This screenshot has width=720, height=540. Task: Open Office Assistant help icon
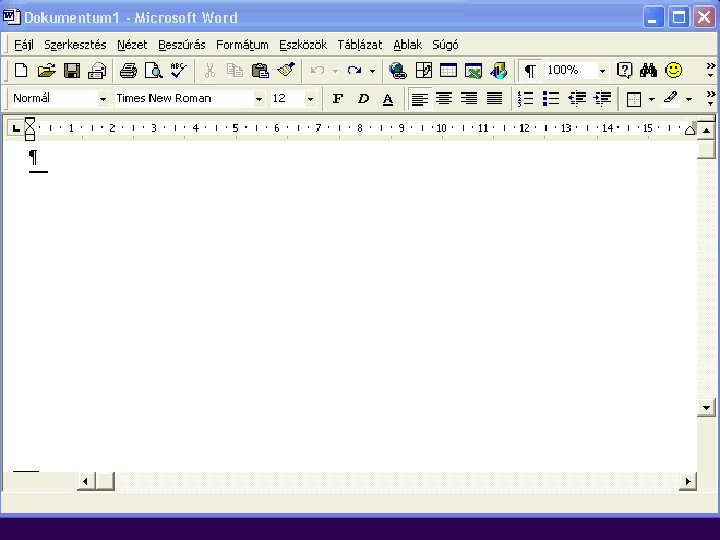[624, 71]
